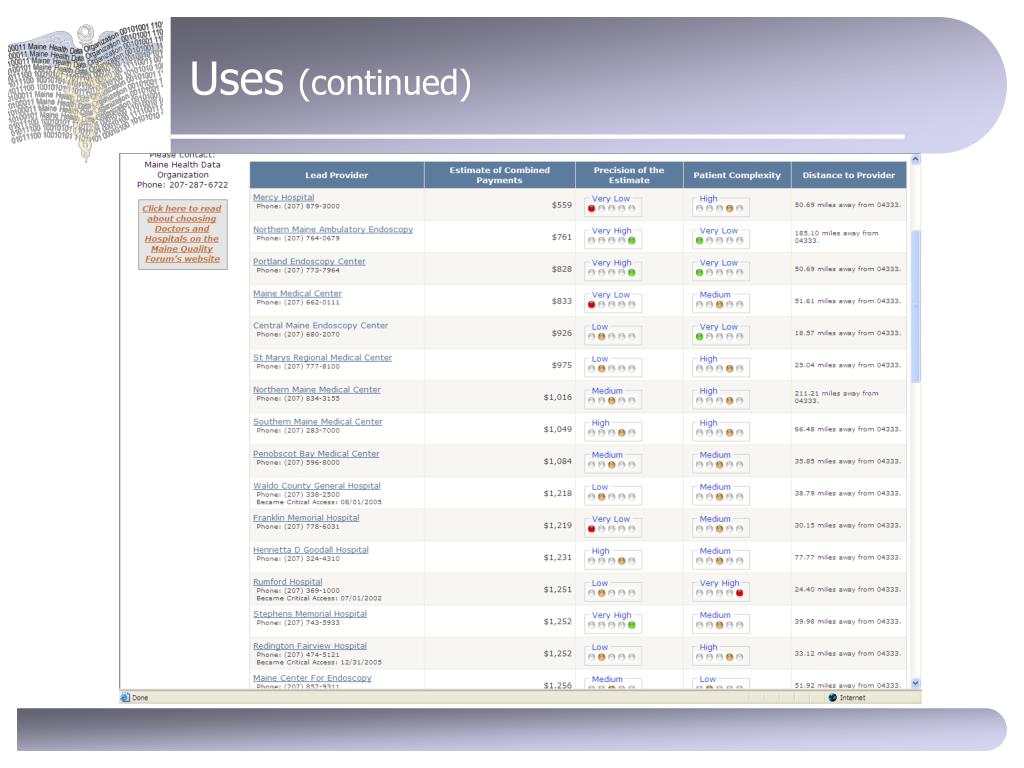The width and height of the screenshot is (1024, 768).
Task: Click the scrollbar up arrow
Action: (915, 159)
